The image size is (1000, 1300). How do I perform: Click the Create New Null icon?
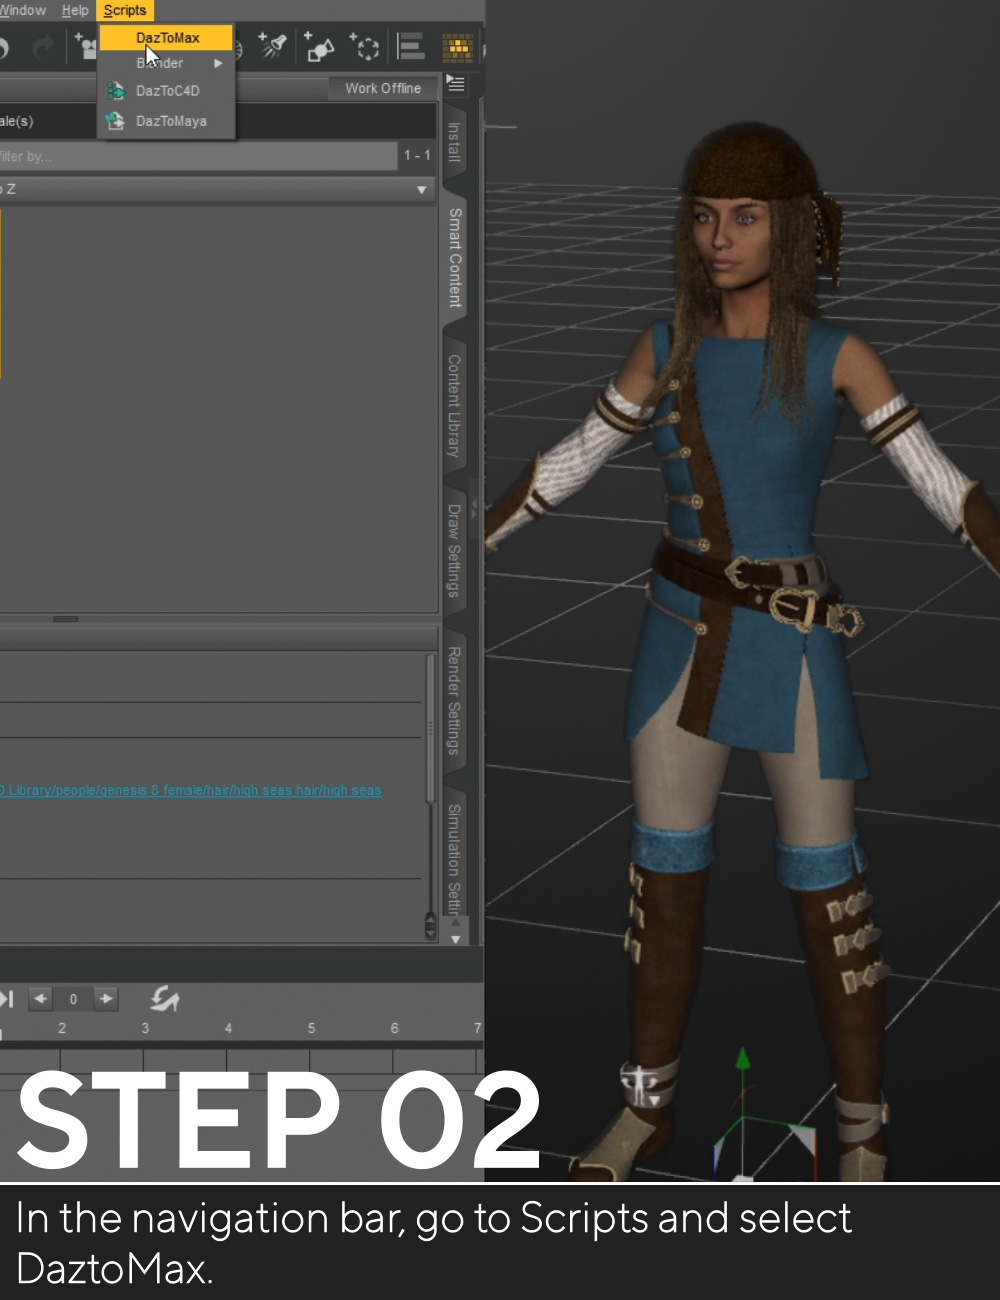click(x=365, y=46)
